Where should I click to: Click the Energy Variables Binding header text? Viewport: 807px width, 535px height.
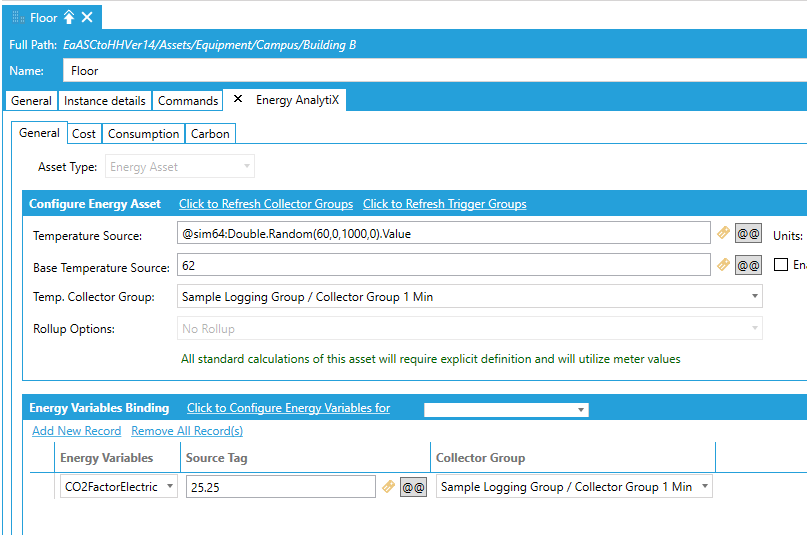(x=99, y=408)
